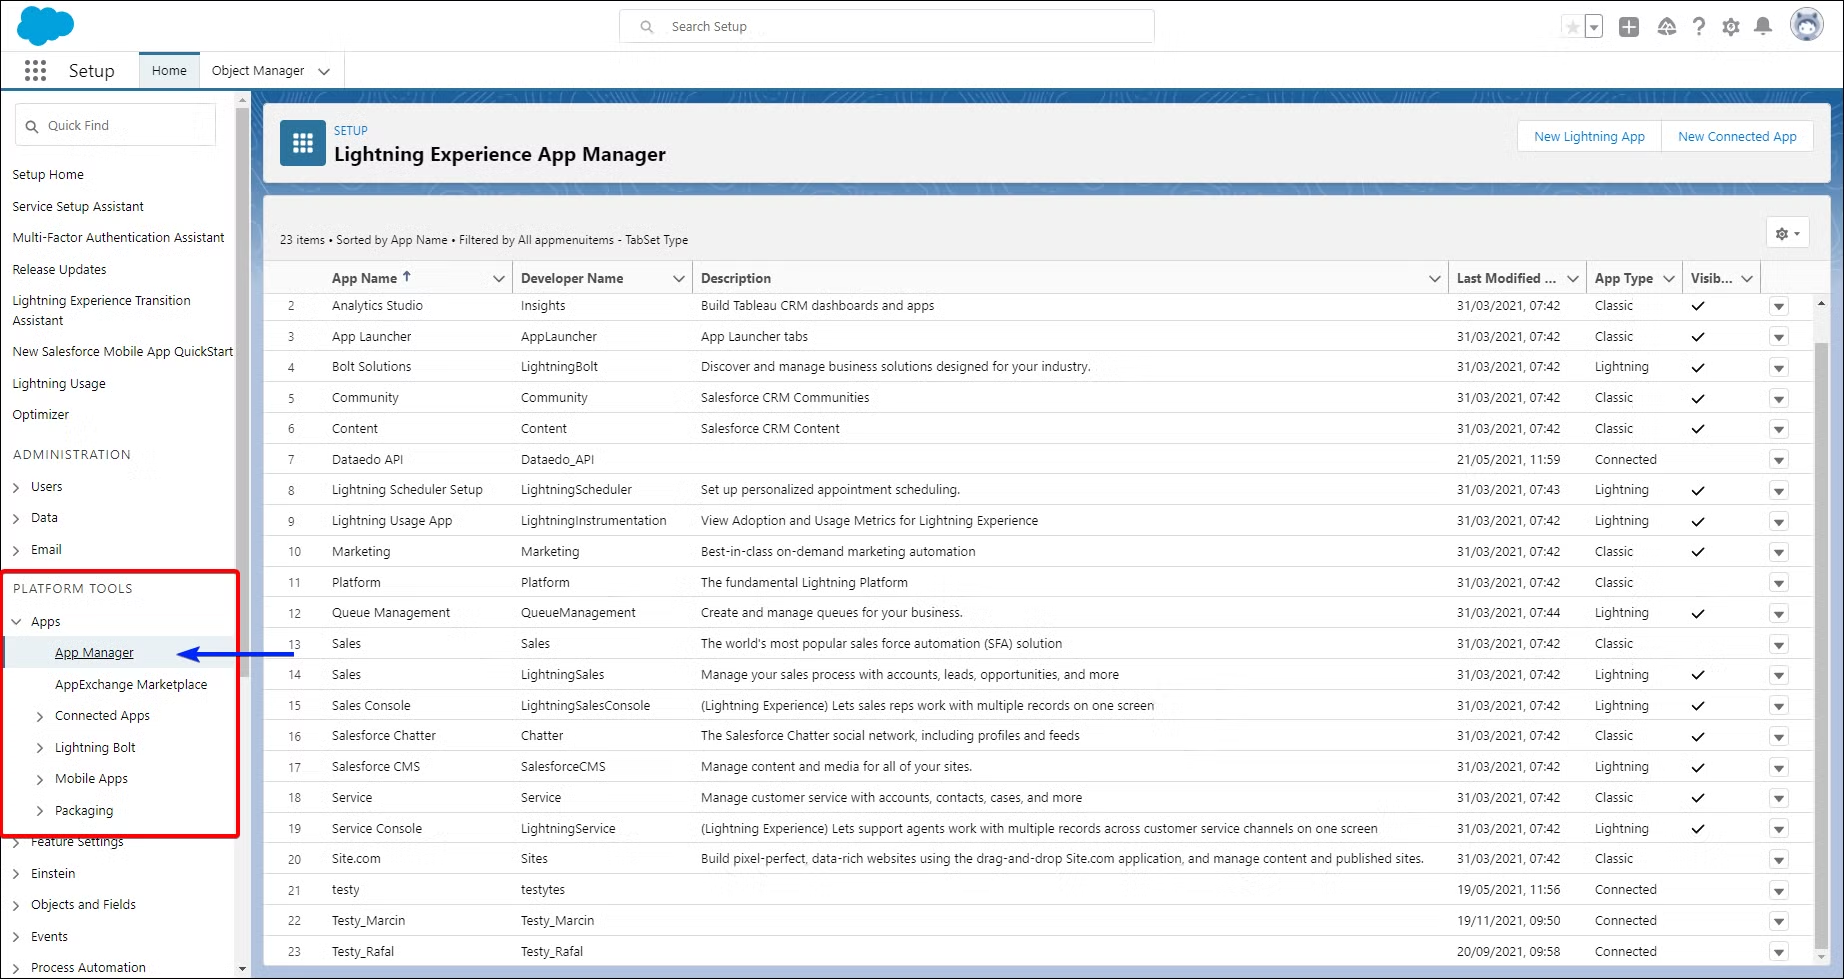
Task: Open App Manager in sidebar
Action: point(94,653)
